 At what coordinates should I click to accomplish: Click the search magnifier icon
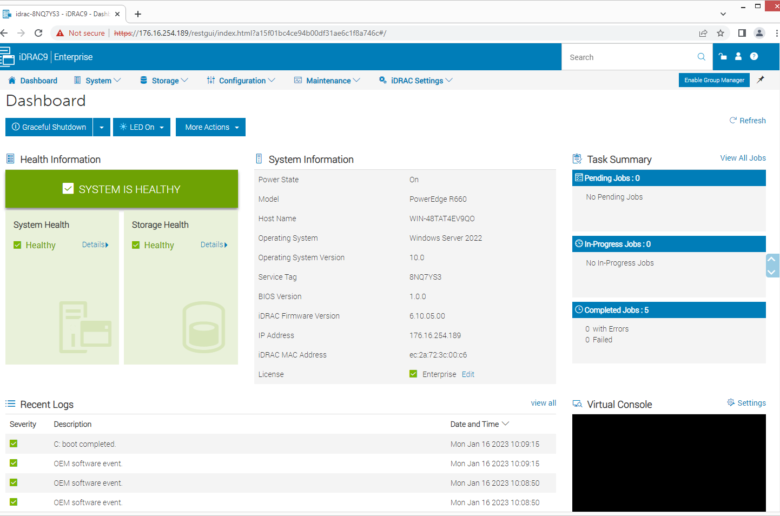point(701,57)
